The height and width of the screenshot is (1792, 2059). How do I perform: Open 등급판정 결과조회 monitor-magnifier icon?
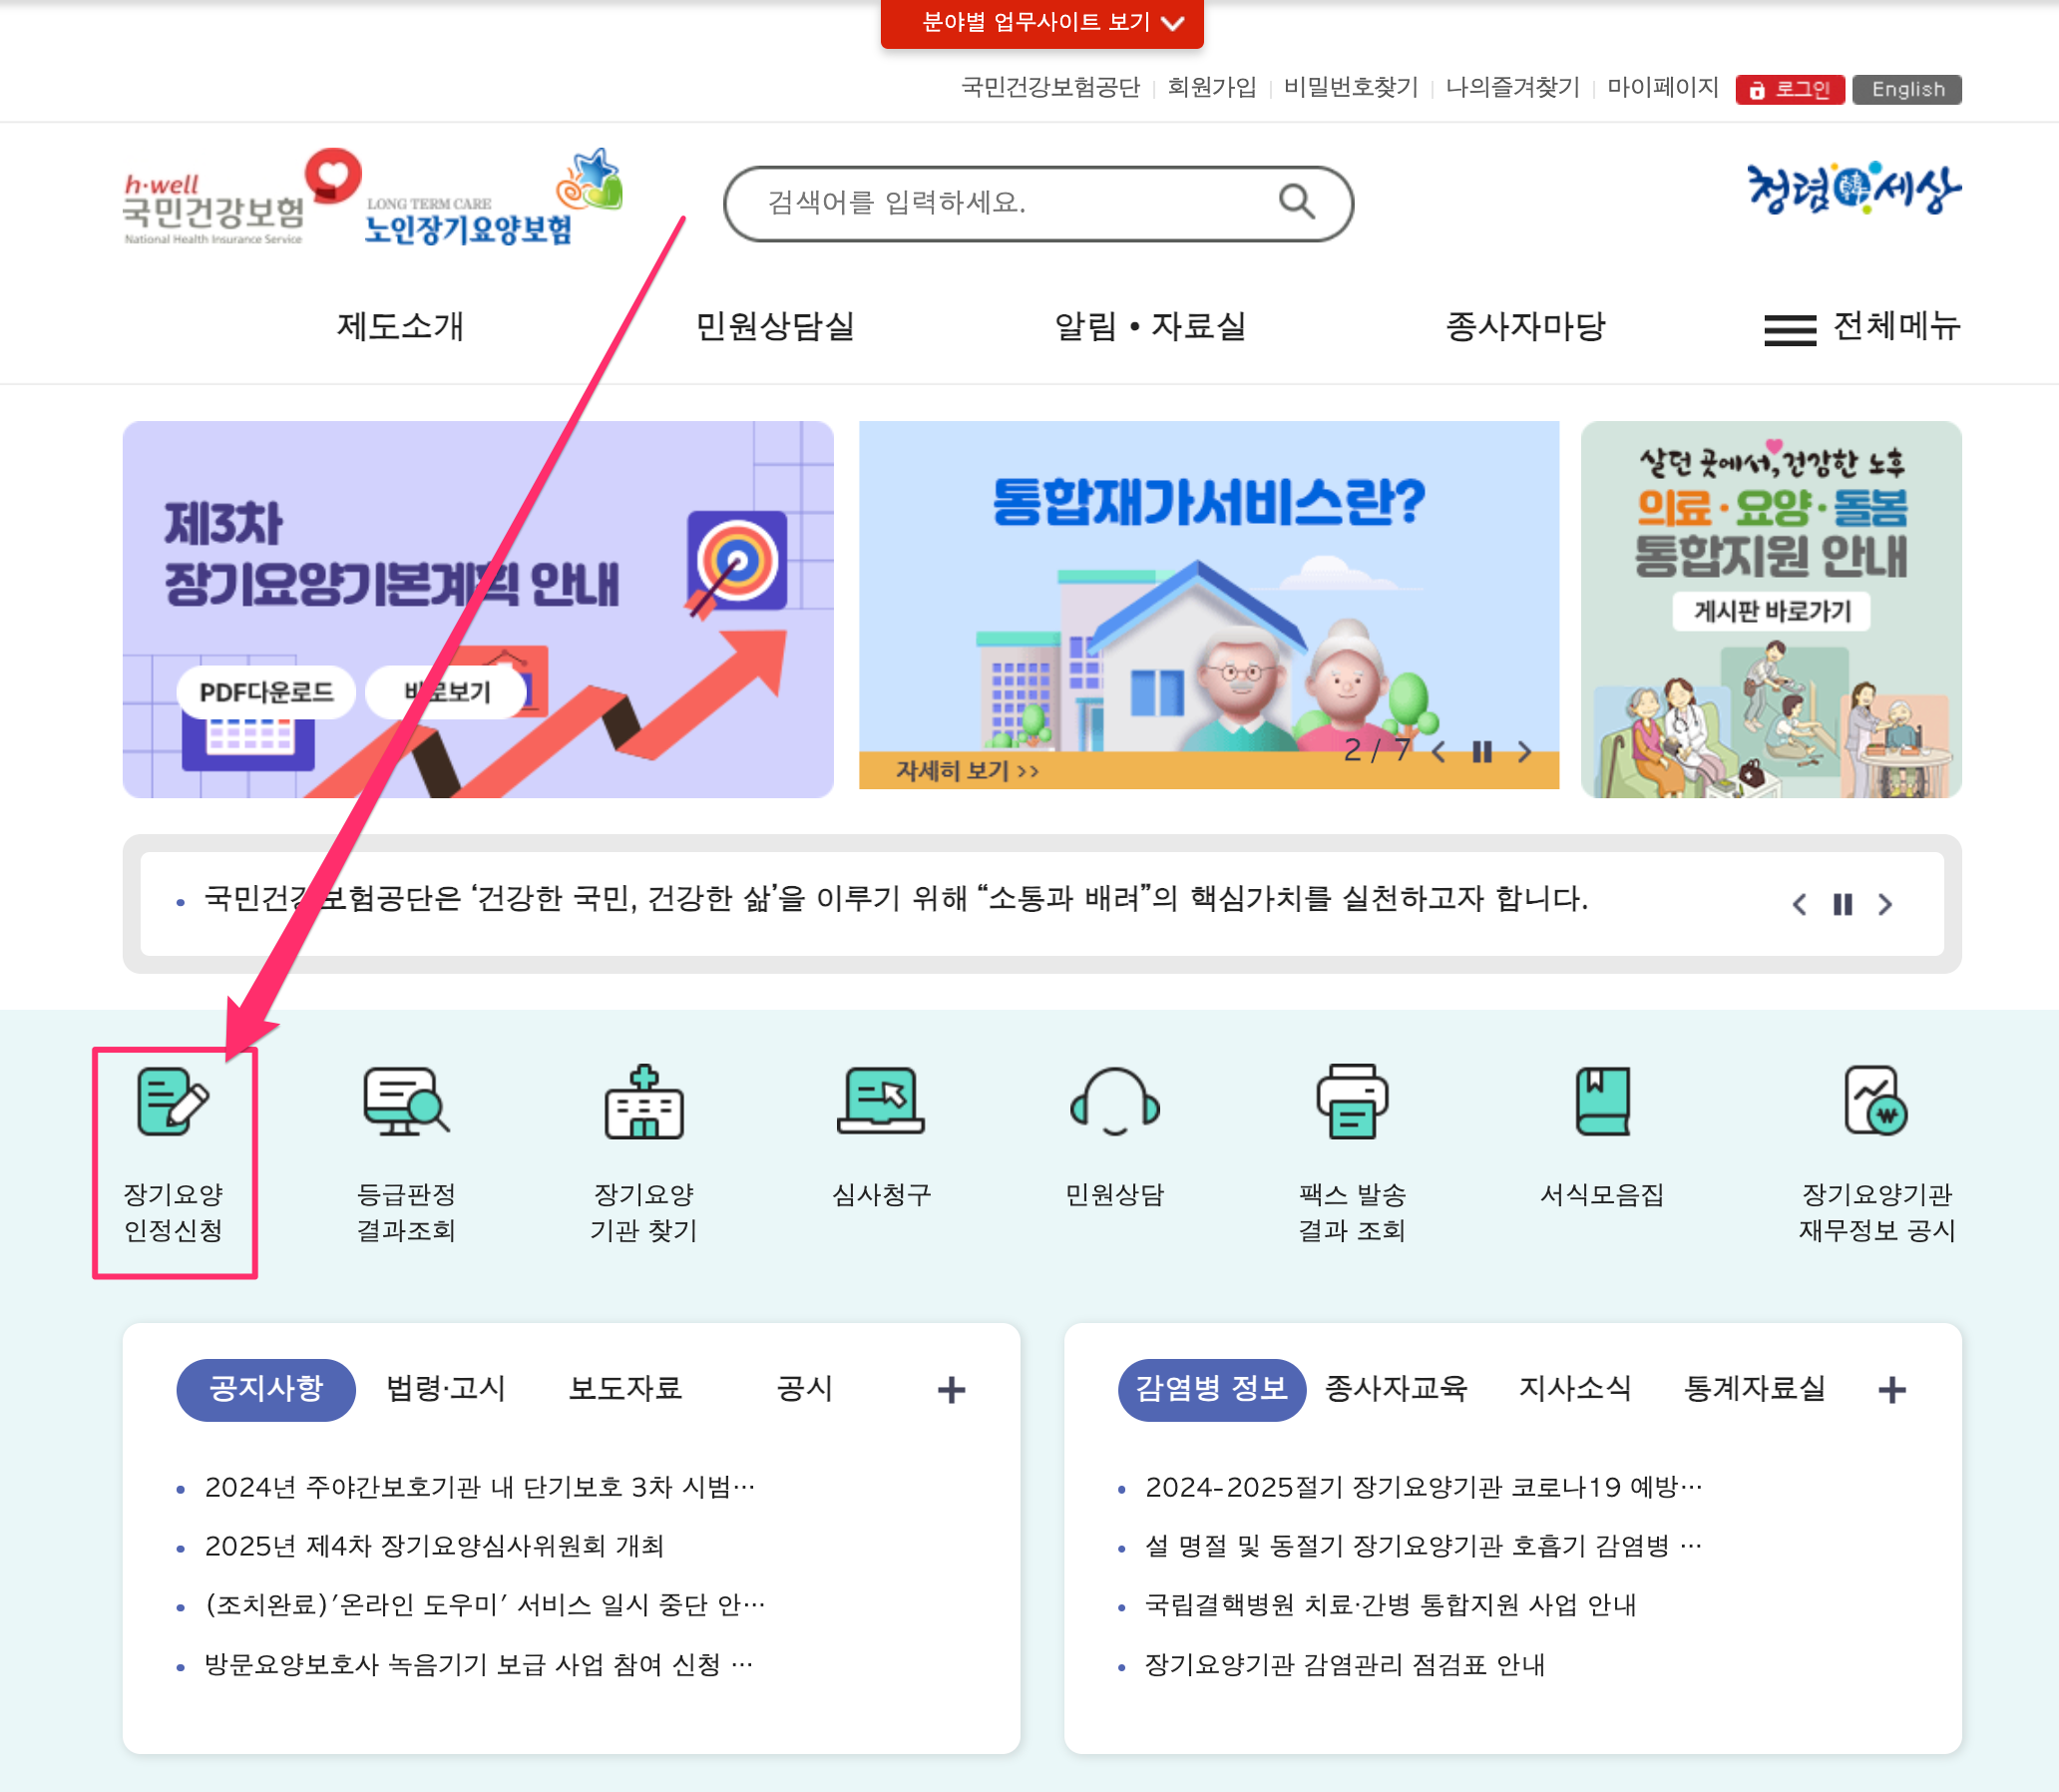pos(406,1101)
